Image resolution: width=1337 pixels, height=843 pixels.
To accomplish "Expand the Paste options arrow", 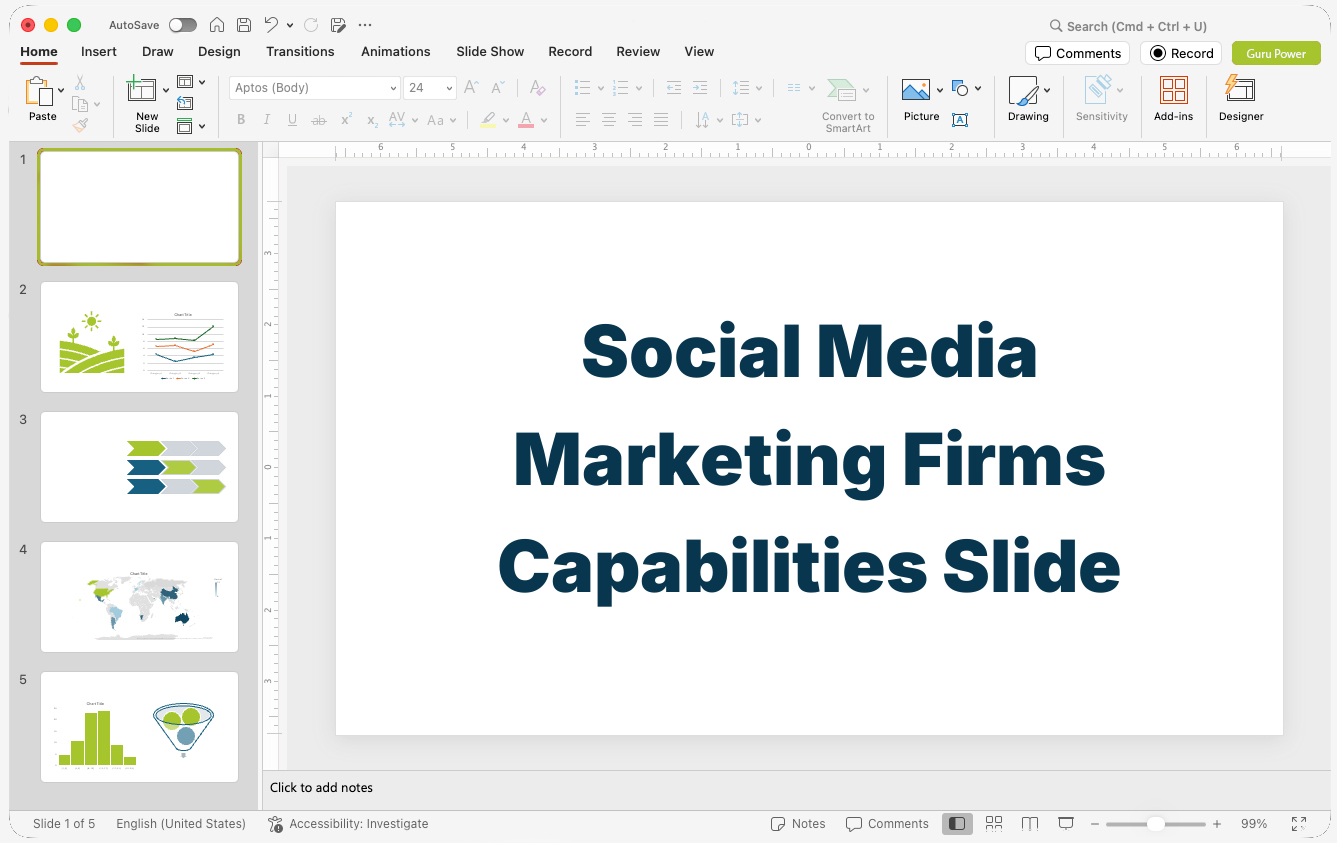I will [x=61, y=90].
